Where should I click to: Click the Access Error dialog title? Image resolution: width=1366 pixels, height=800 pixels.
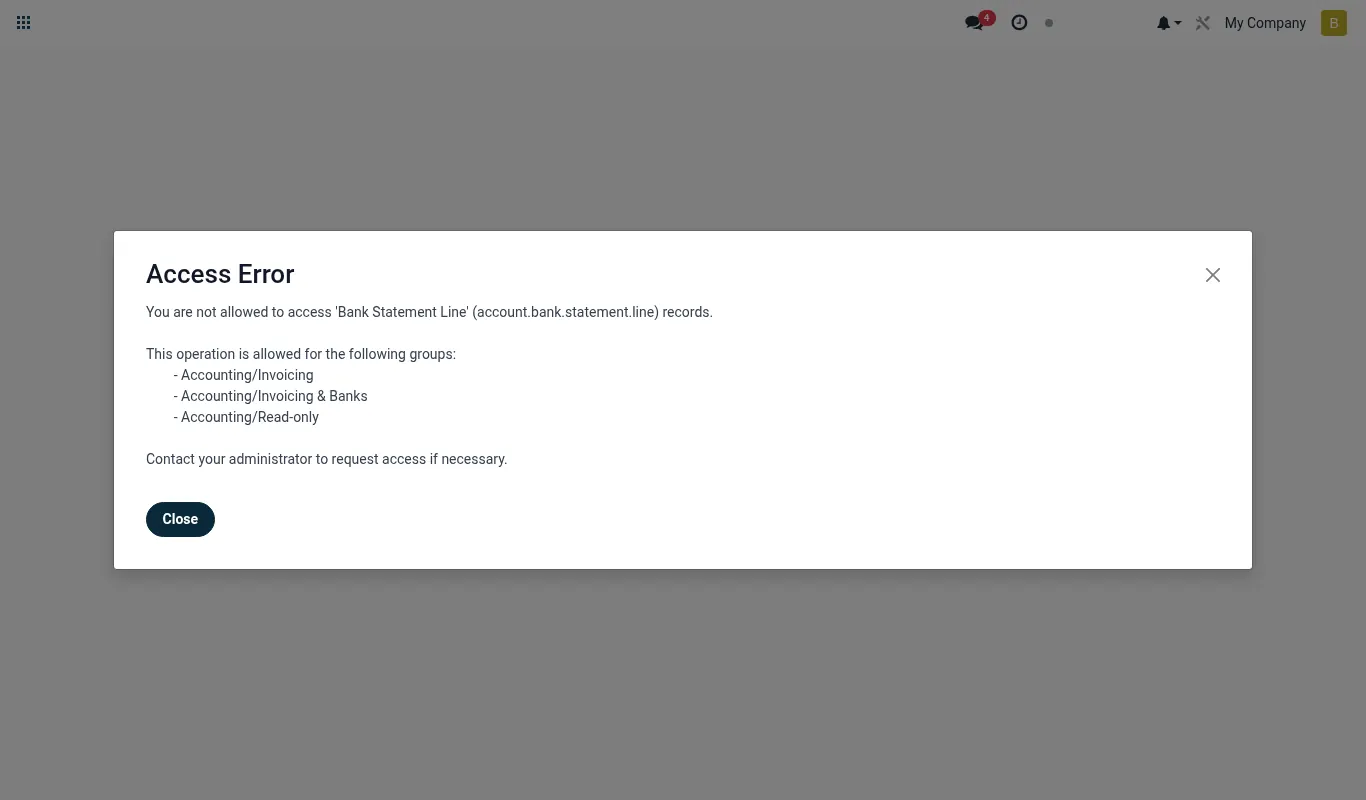click(x=220, y=274)
